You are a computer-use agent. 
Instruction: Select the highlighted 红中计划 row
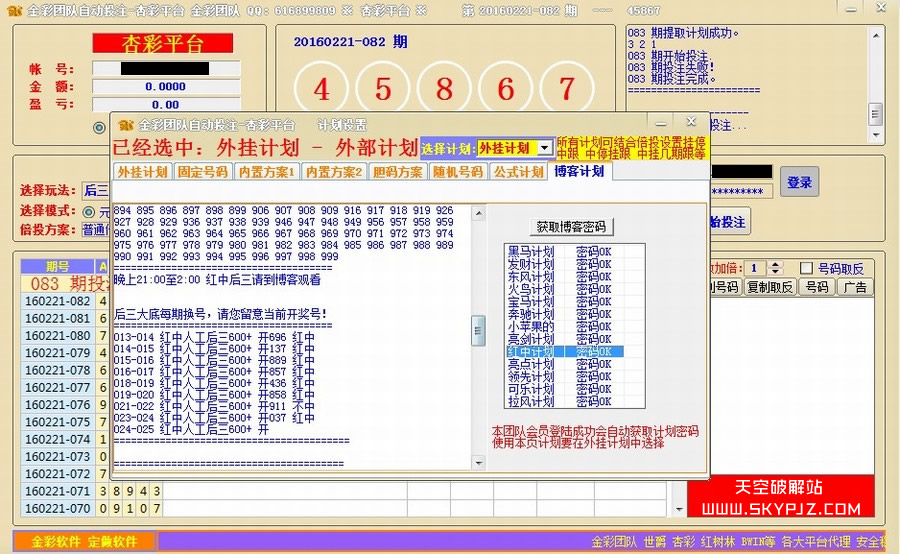point(565,351)
